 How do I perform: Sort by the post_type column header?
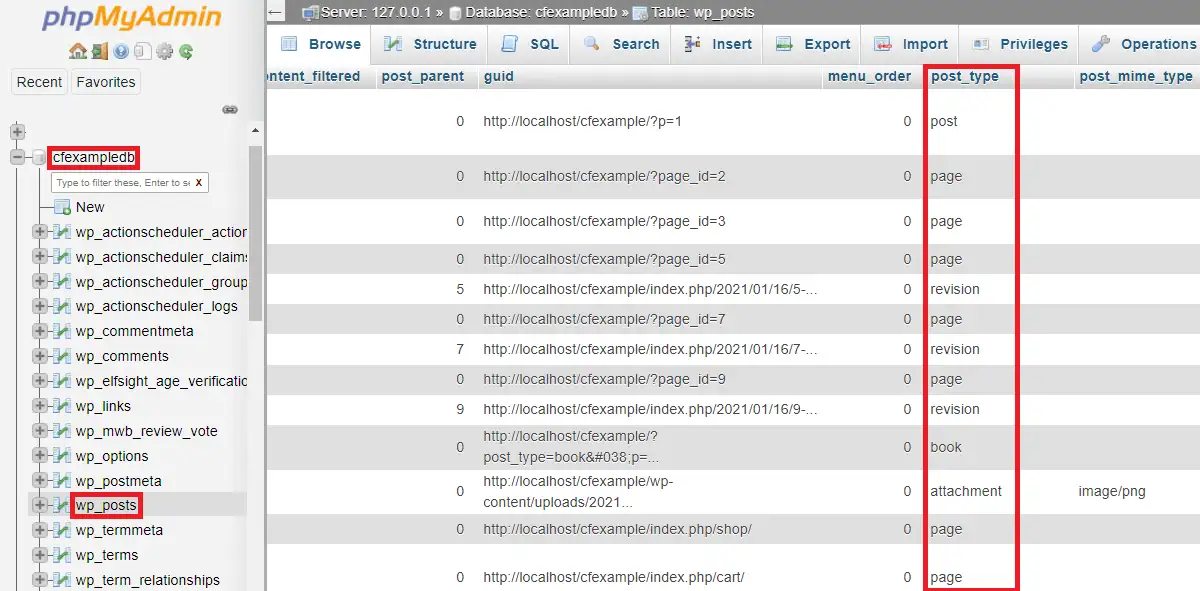point(965,76)
